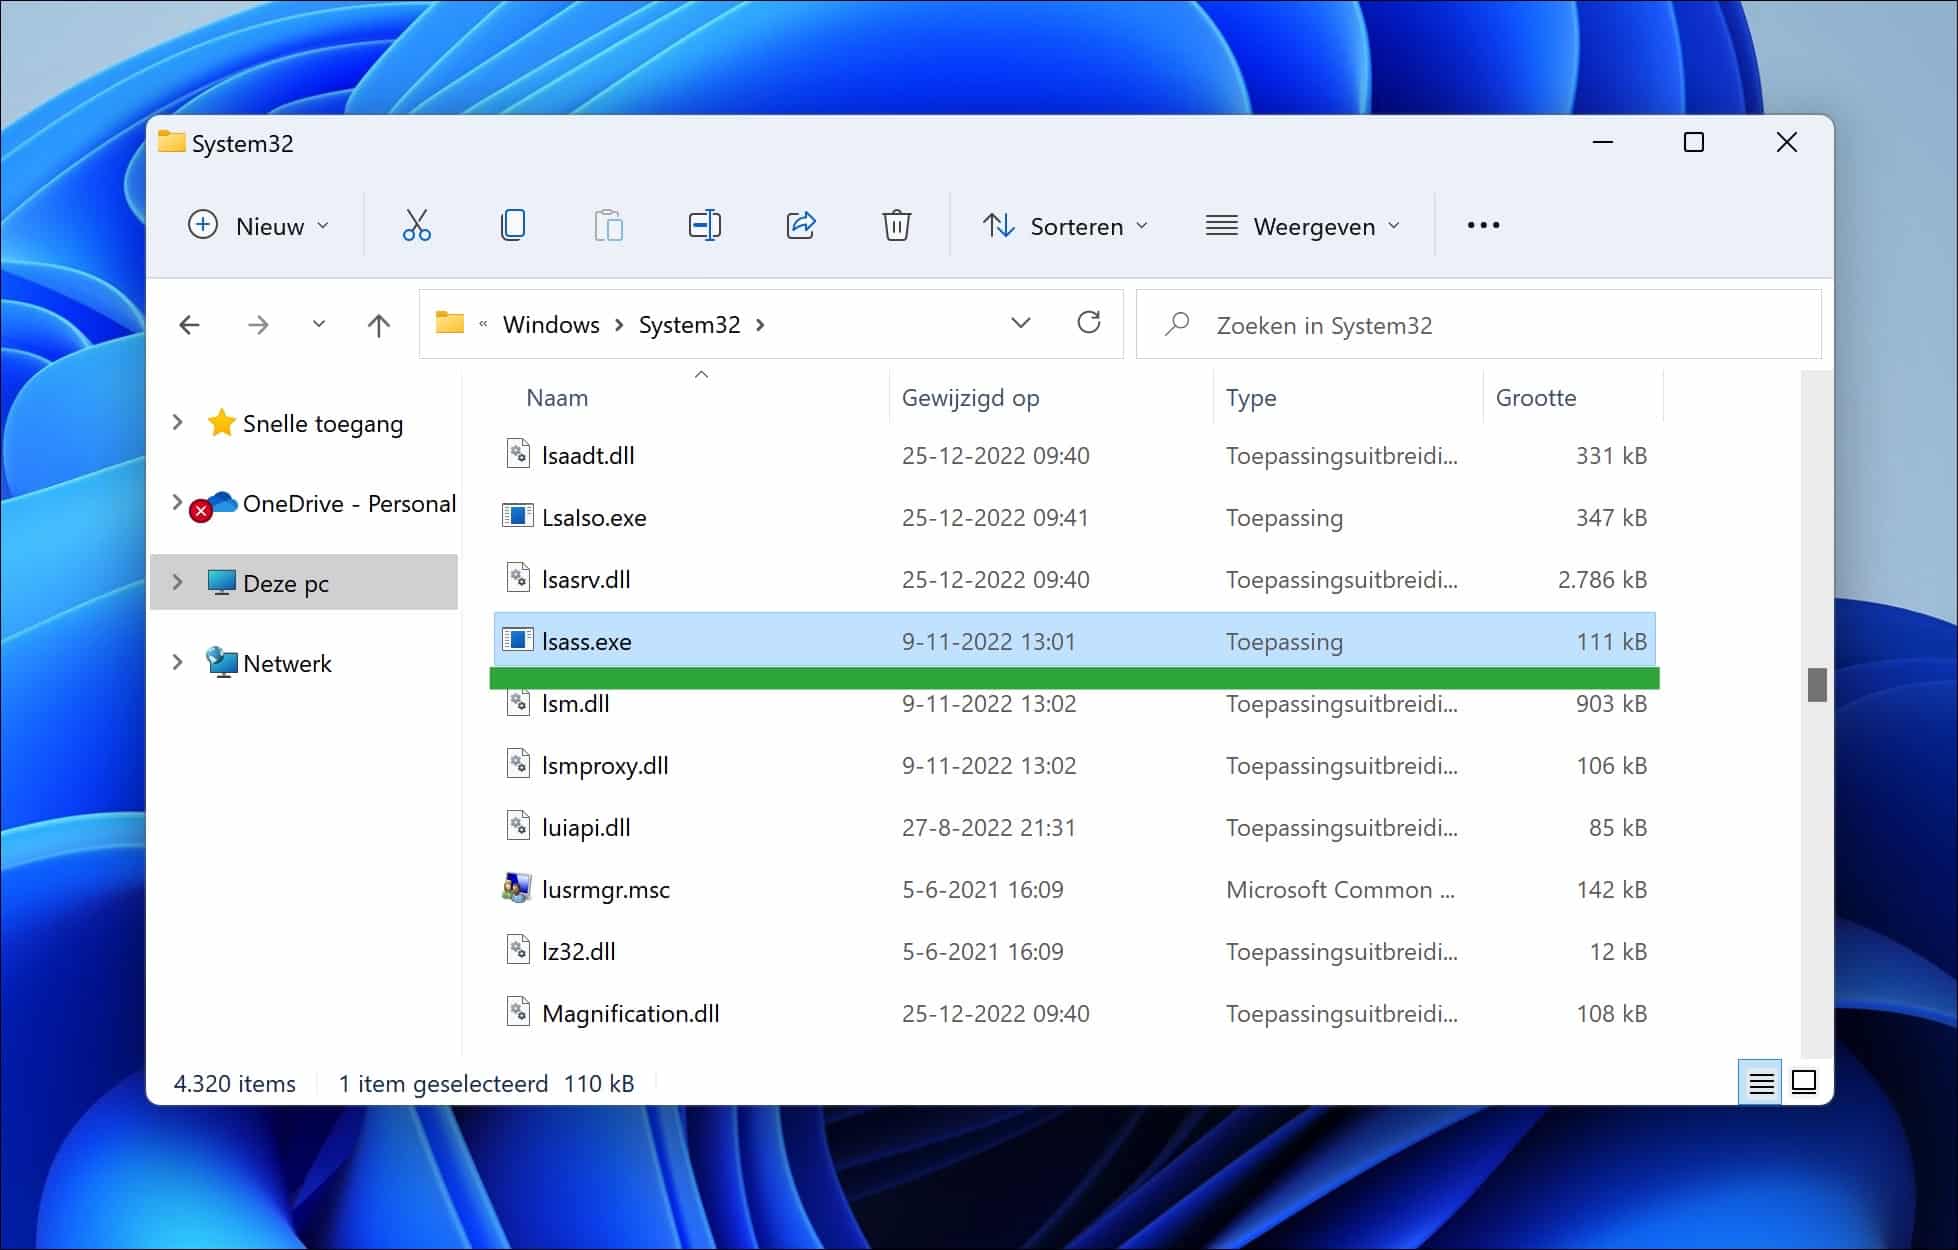Cut the selected file using scissors icon
Image resolution: width=1958 pixels, height=1250 pixels.
tap(415, 225)
